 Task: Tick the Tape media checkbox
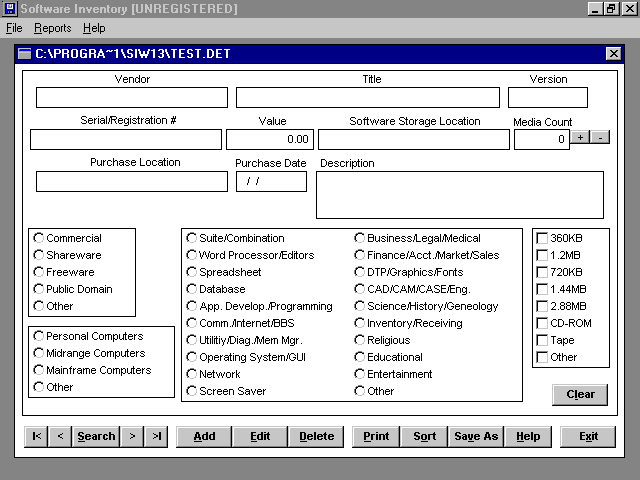[542, 340]
